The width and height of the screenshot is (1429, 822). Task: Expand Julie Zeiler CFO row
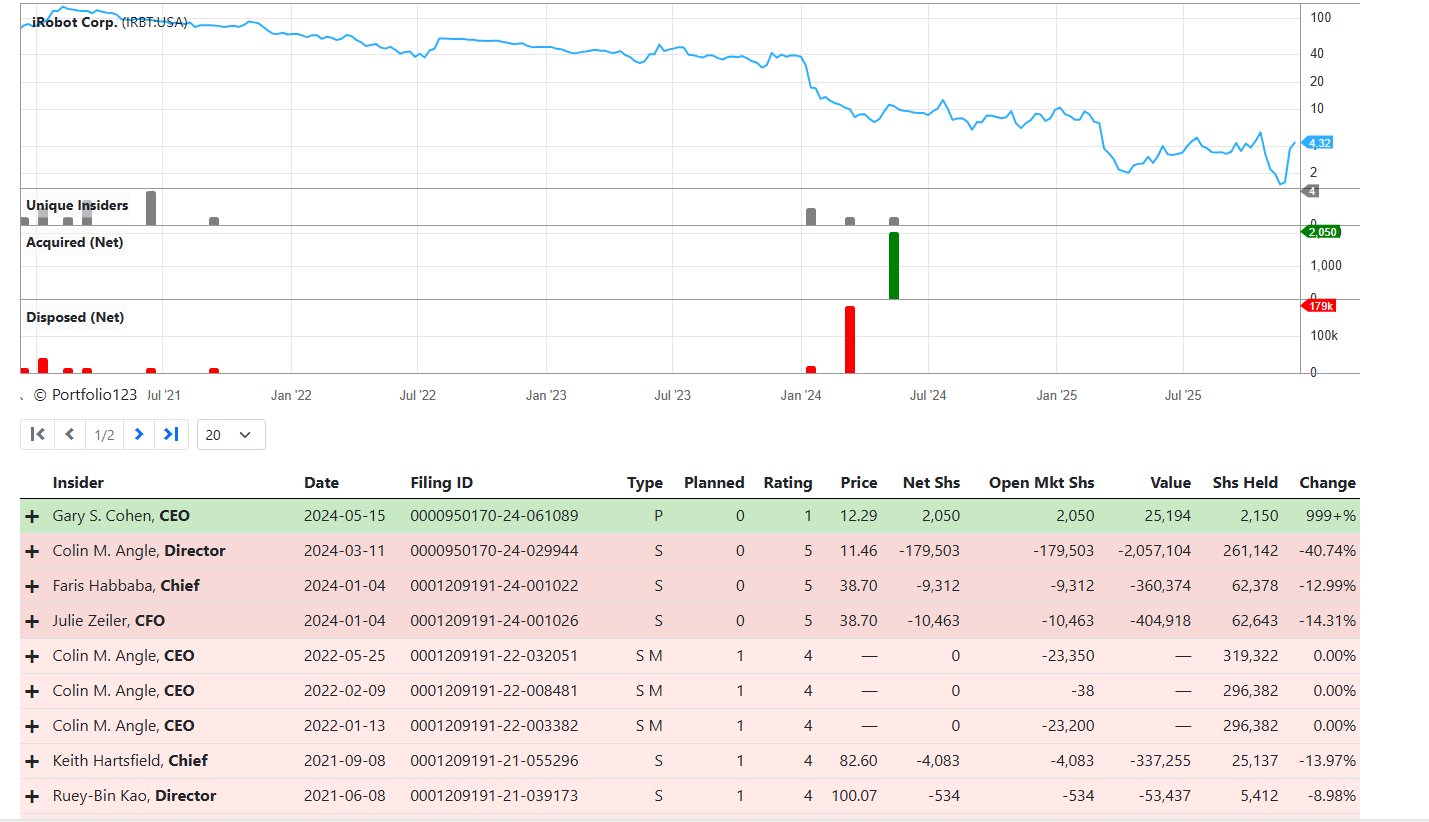click(32, 621)
